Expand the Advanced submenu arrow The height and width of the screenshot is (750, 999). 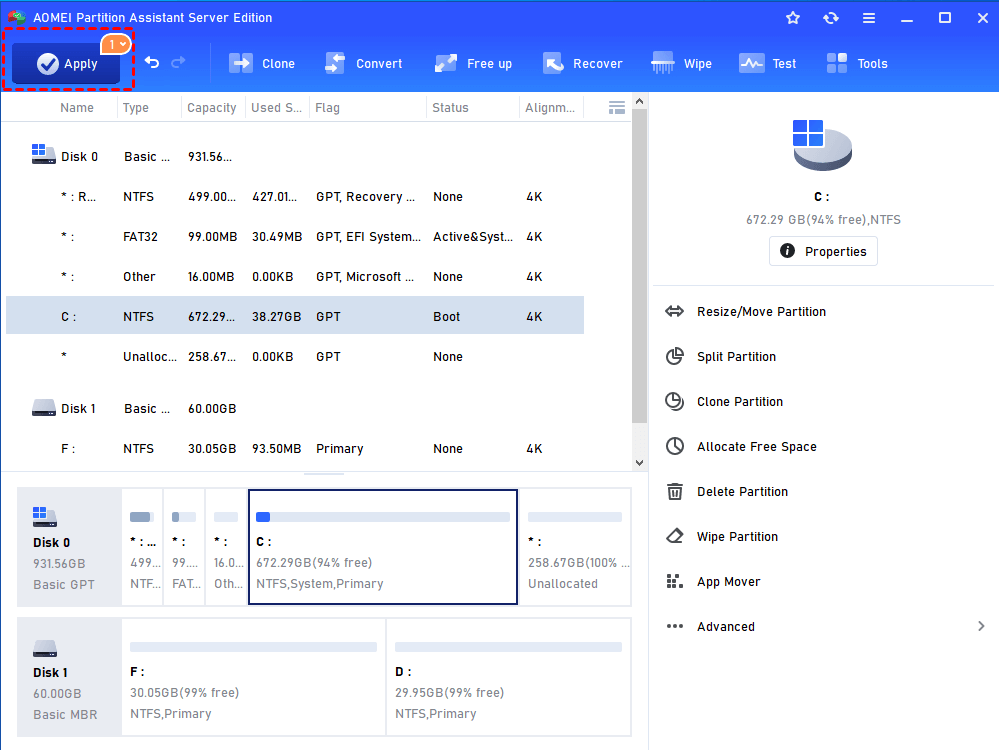[981, 626]
